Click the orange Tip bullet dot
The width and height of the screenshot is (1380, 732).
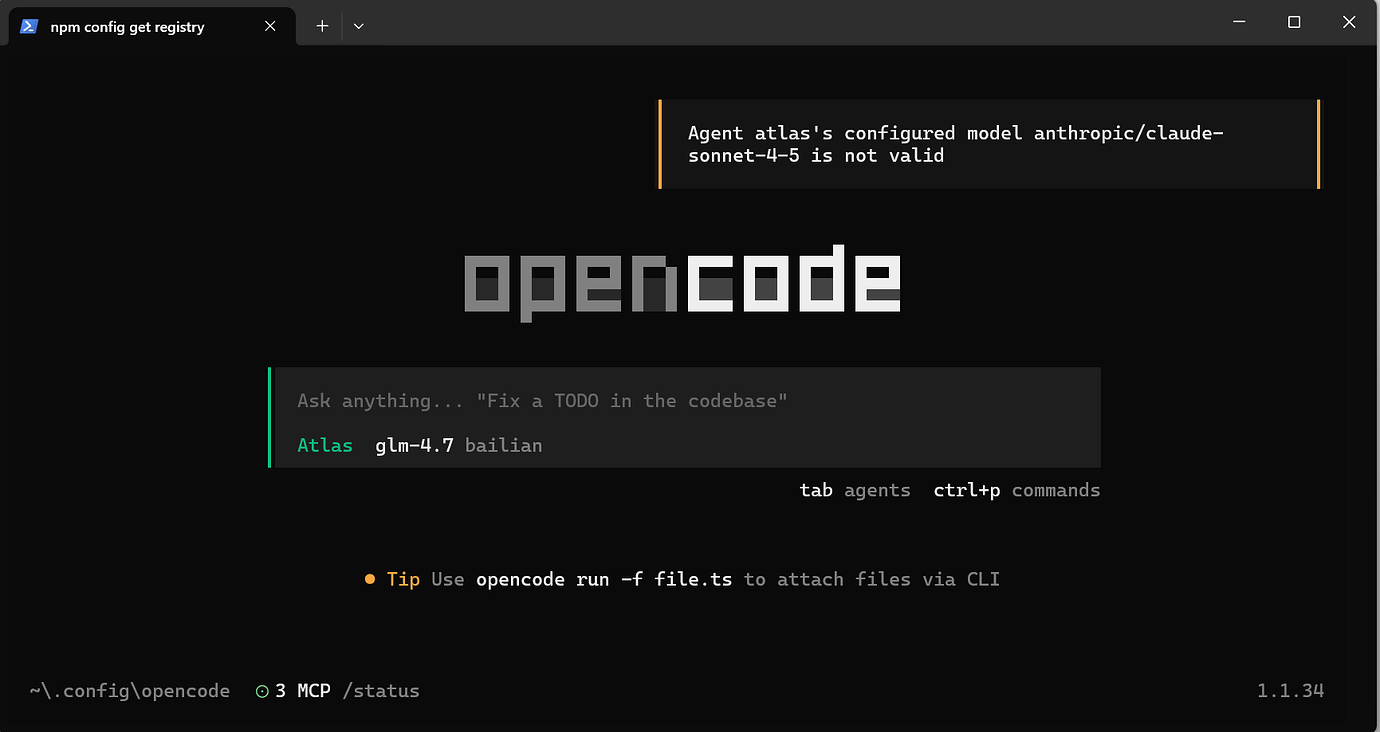(370, 579)
